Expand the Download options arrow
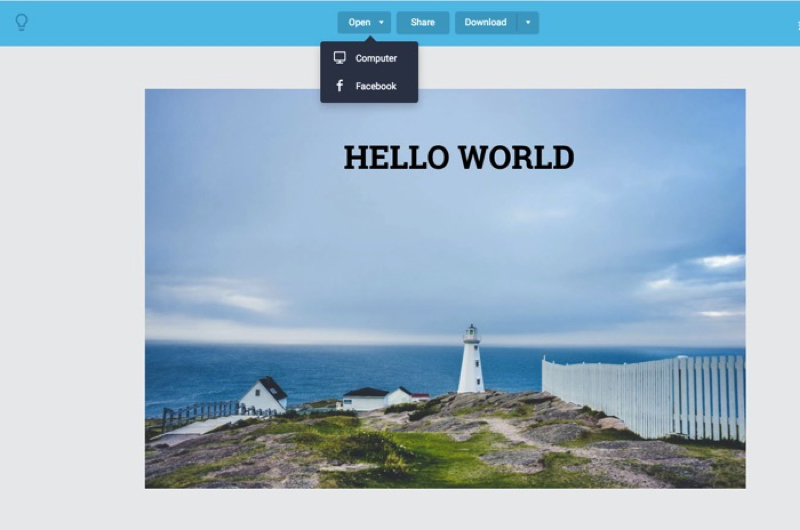This screenshot has width=800, height=530. (528, 22)
